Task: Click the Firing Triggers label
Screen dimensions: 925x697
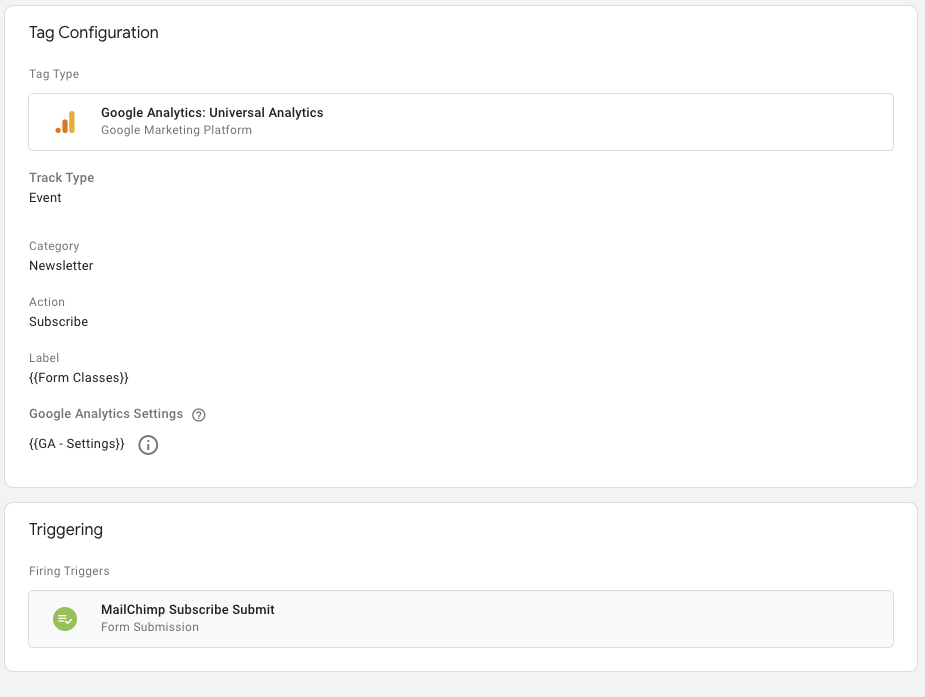Action: 69,571
